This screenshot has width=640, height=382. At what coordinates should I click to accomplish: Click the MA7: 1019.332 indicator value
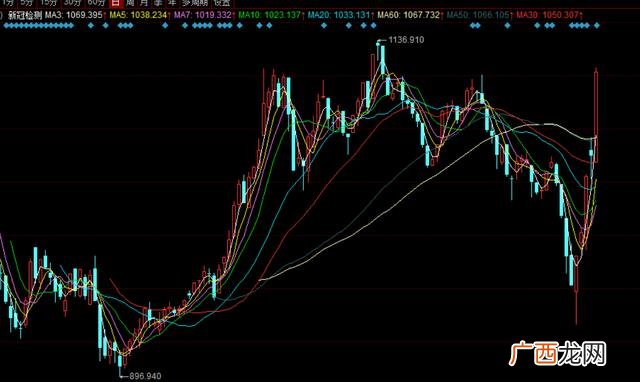click(204, 15)
